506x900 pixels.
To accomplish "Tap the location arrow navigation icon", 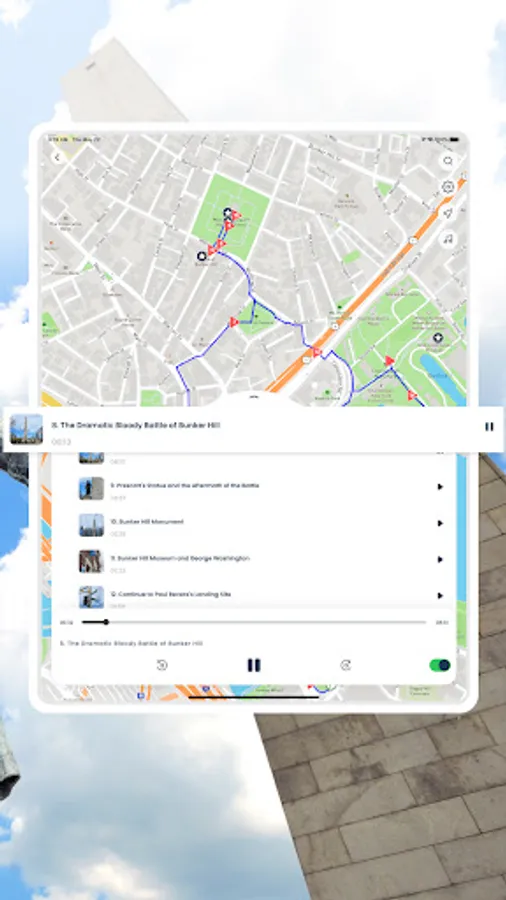I will pos(447,214).
